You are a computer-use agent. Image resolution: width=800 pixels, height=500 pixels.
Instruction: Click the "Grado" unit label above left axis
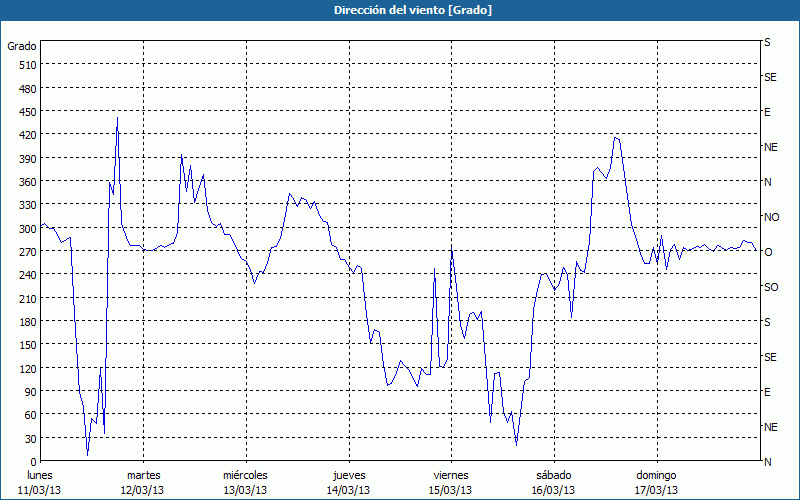click(22, 46)
